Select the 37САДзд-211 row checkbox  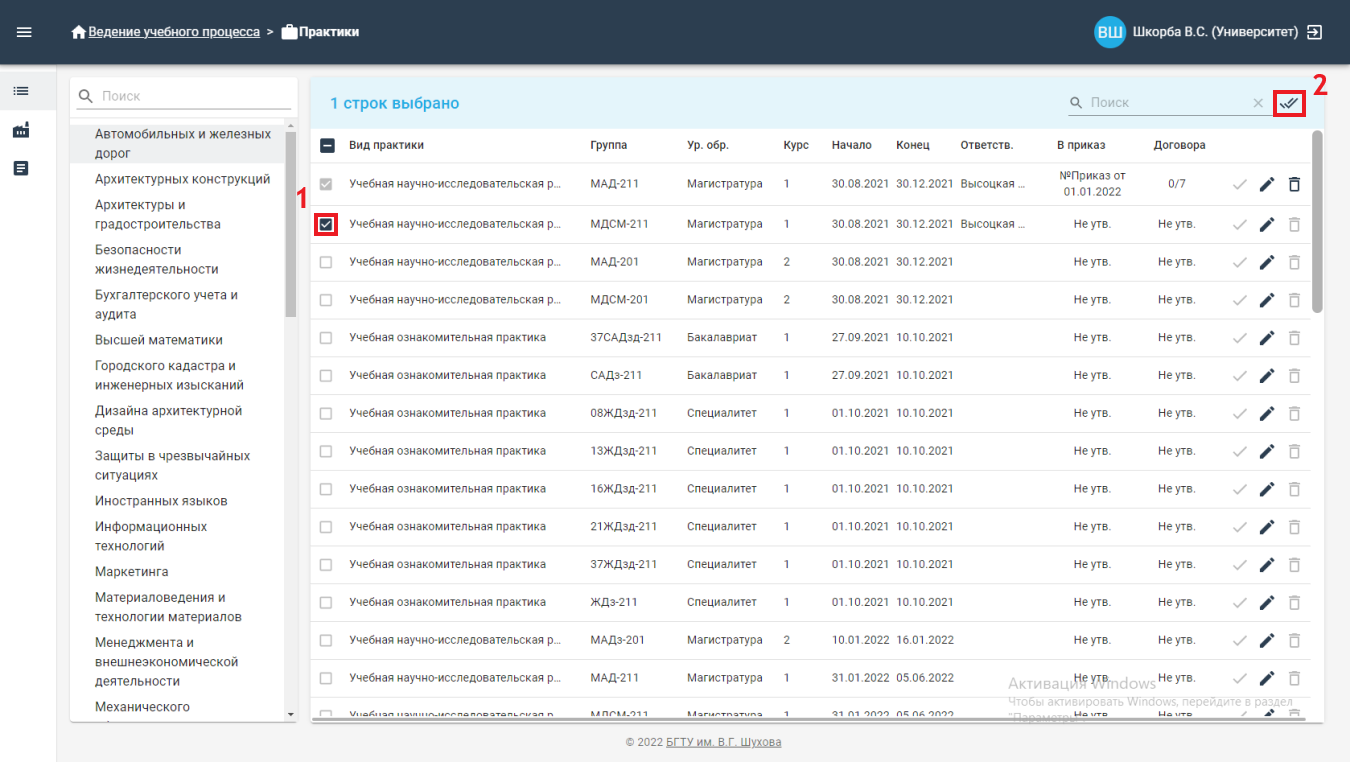tap(326, 338)
